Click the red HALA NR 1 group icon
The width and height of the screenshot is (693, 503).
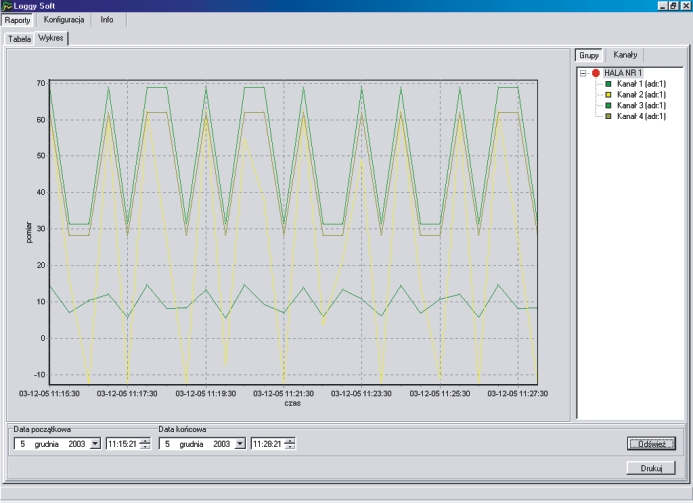[596, 73]
